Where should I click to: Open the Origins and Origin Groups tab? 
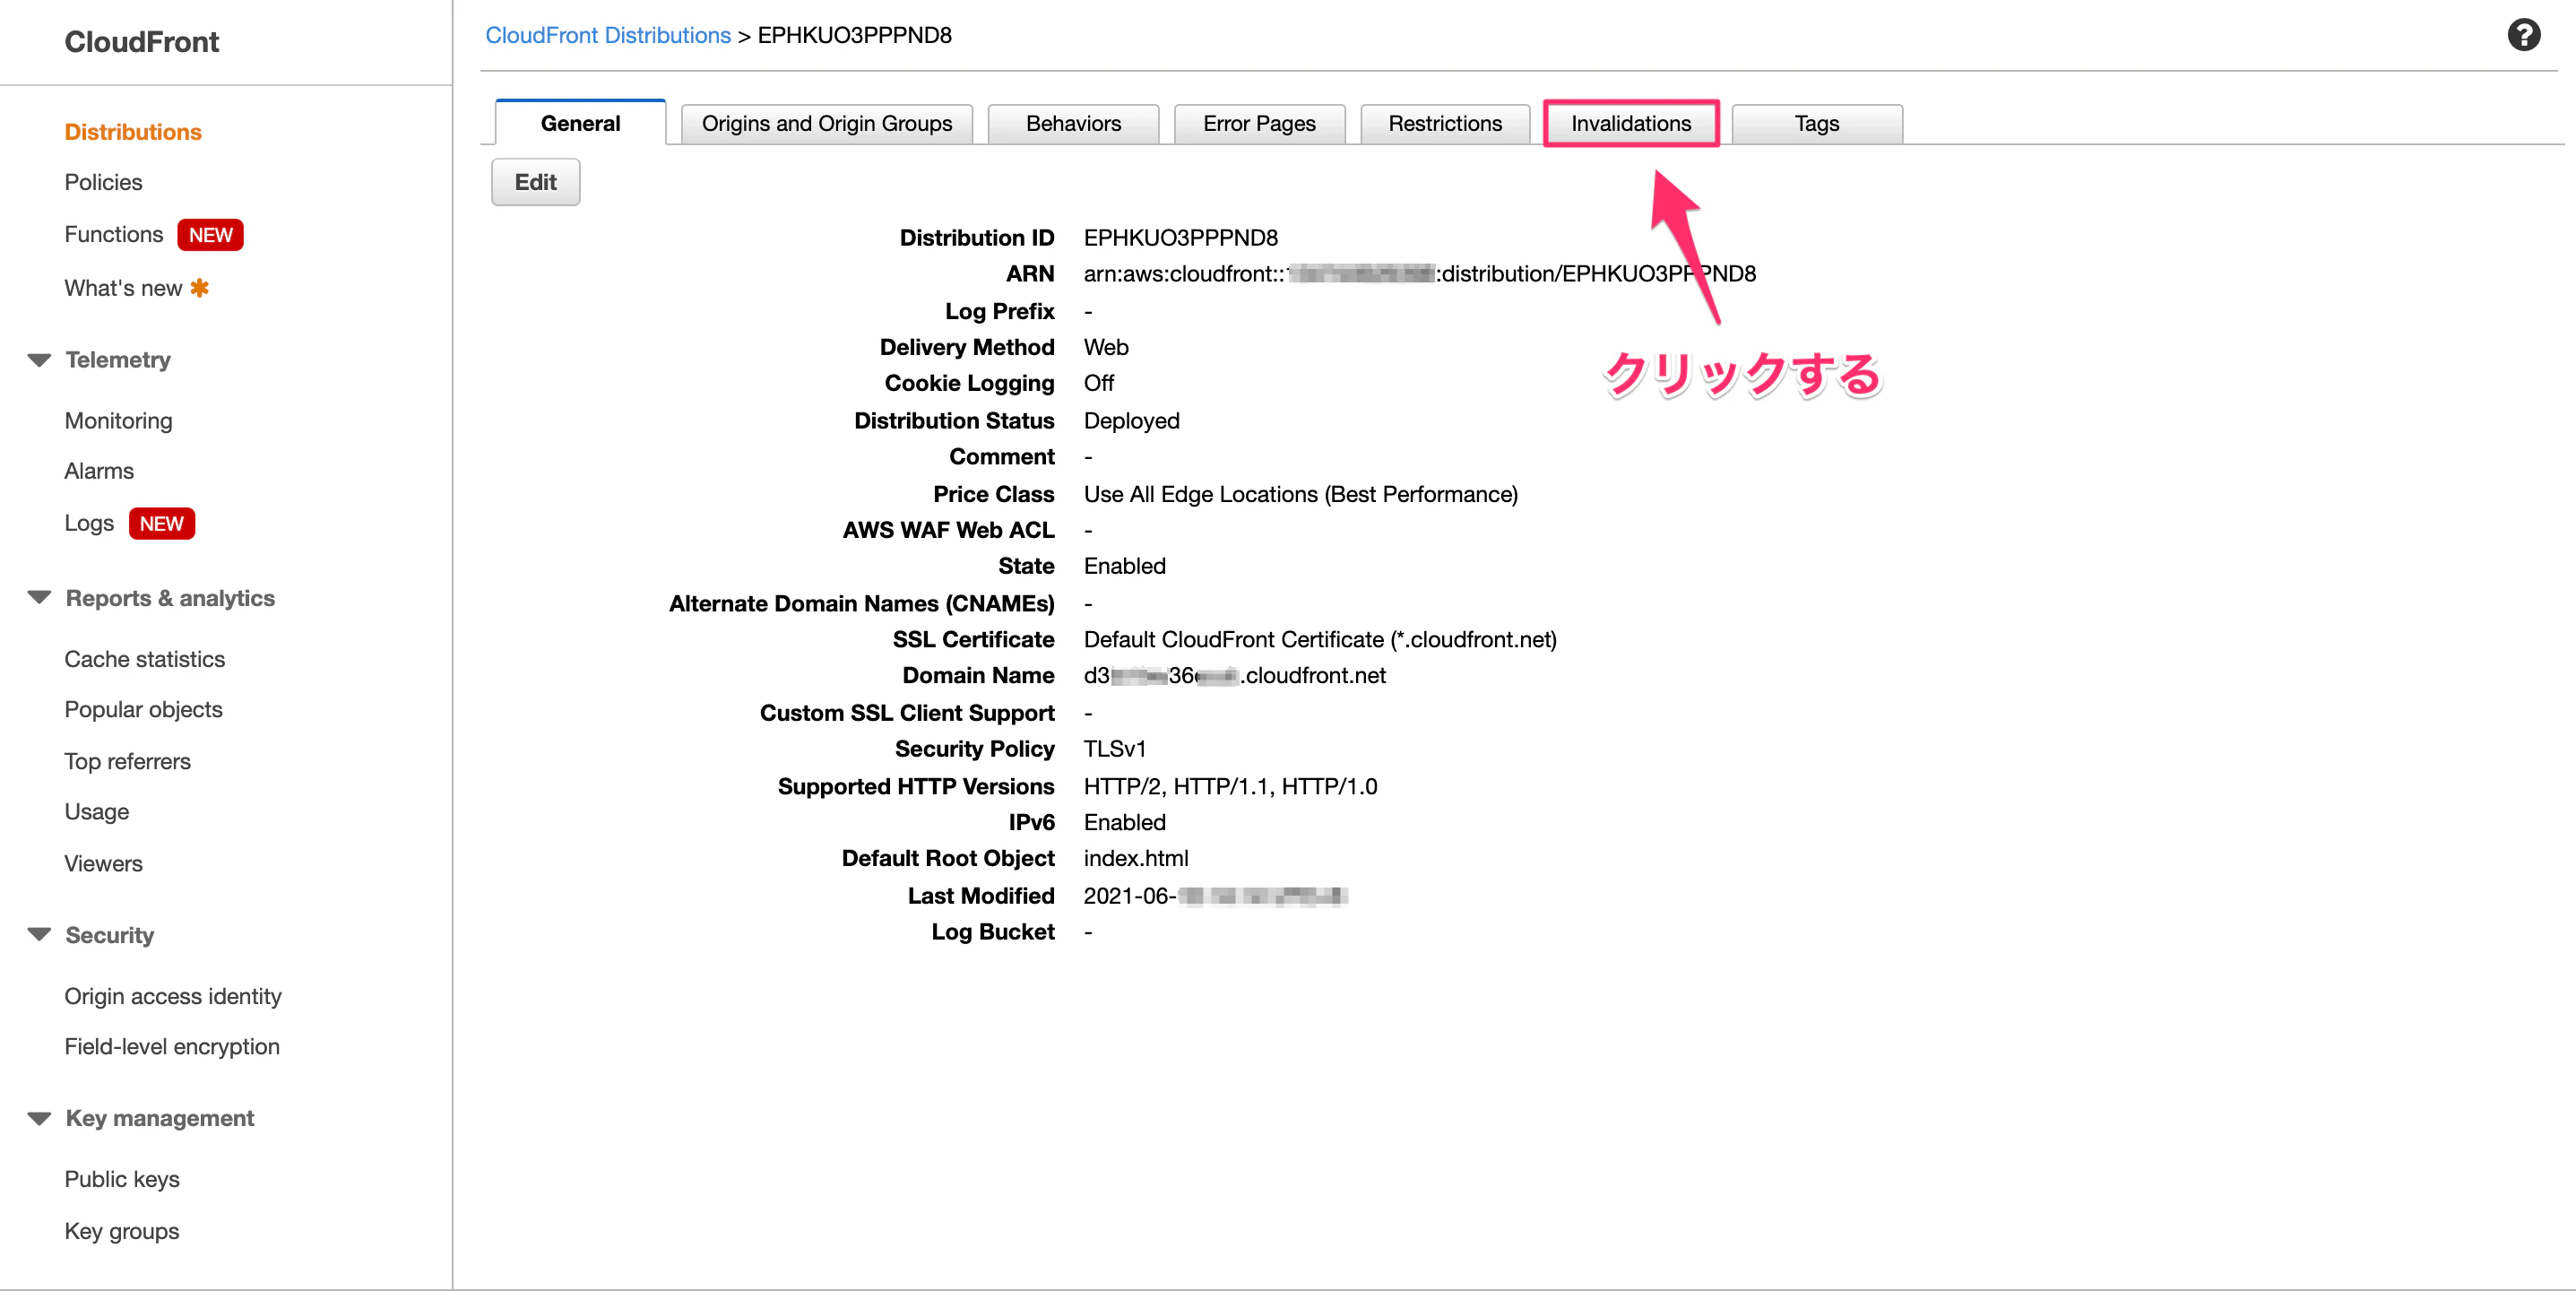(x=827, y=124)
